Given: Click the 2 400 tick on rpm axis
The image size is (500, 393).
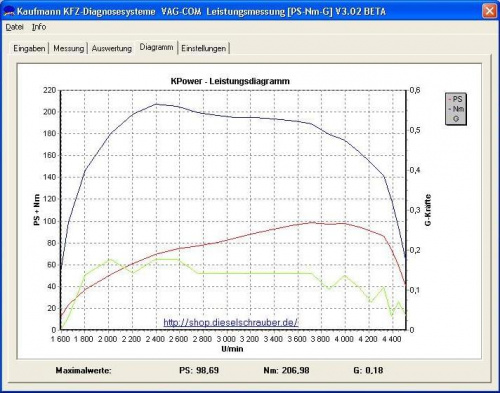Looking at the screenshot, I should point(155,339).
